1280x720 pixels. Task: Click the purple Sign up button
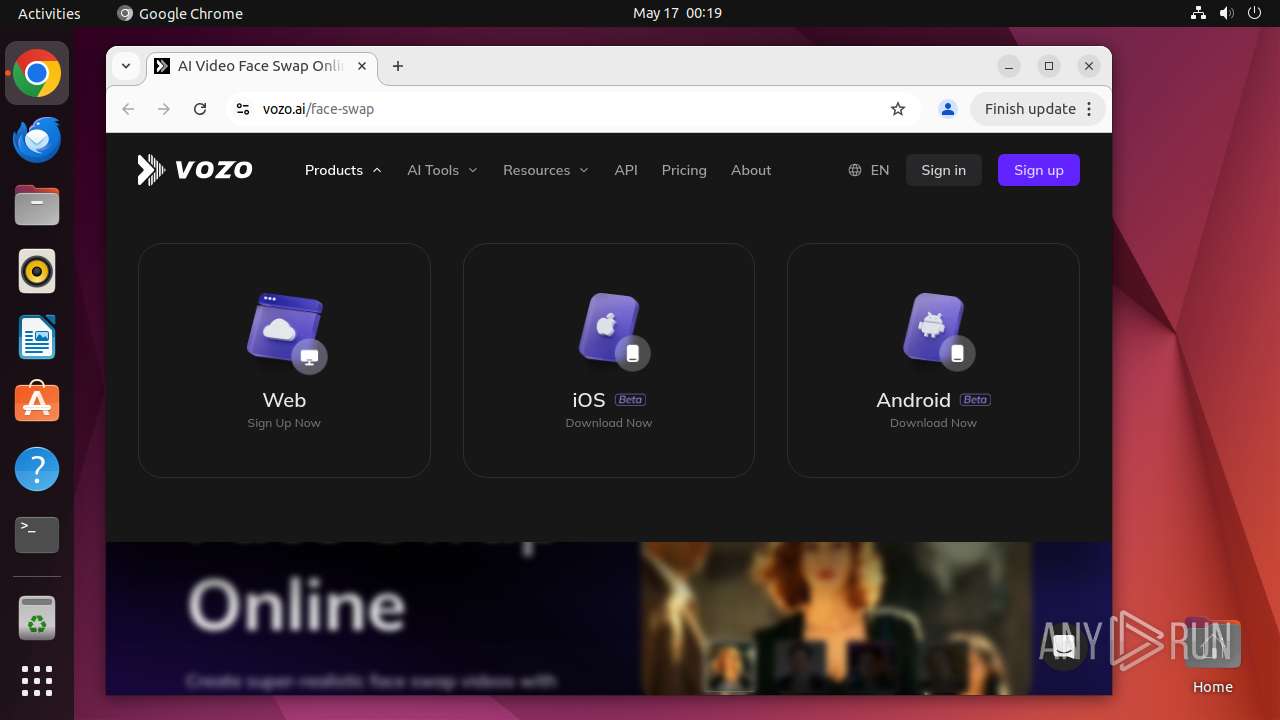point(1039,170)
